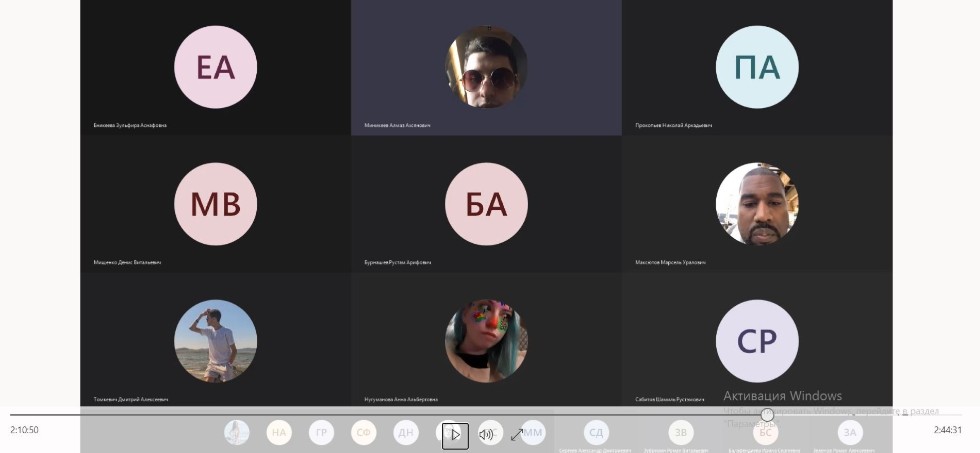This screenshot has height=453, width=980.
Task: Click the 2:10:50 elapsed time label
Action: [25, 430]
